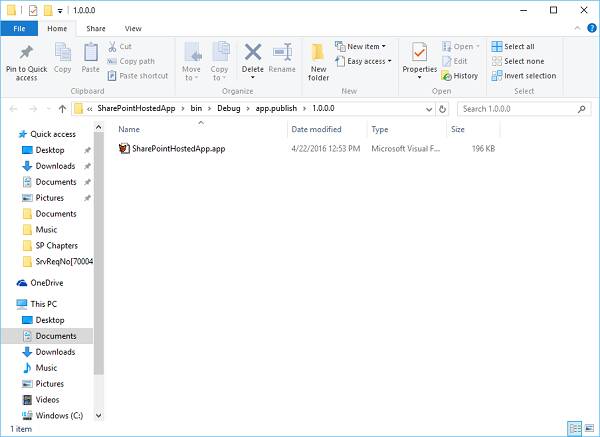Switch to Large icons view in status bar
The height and width of the screenshot is (437, 600).
tap(589, 429)
